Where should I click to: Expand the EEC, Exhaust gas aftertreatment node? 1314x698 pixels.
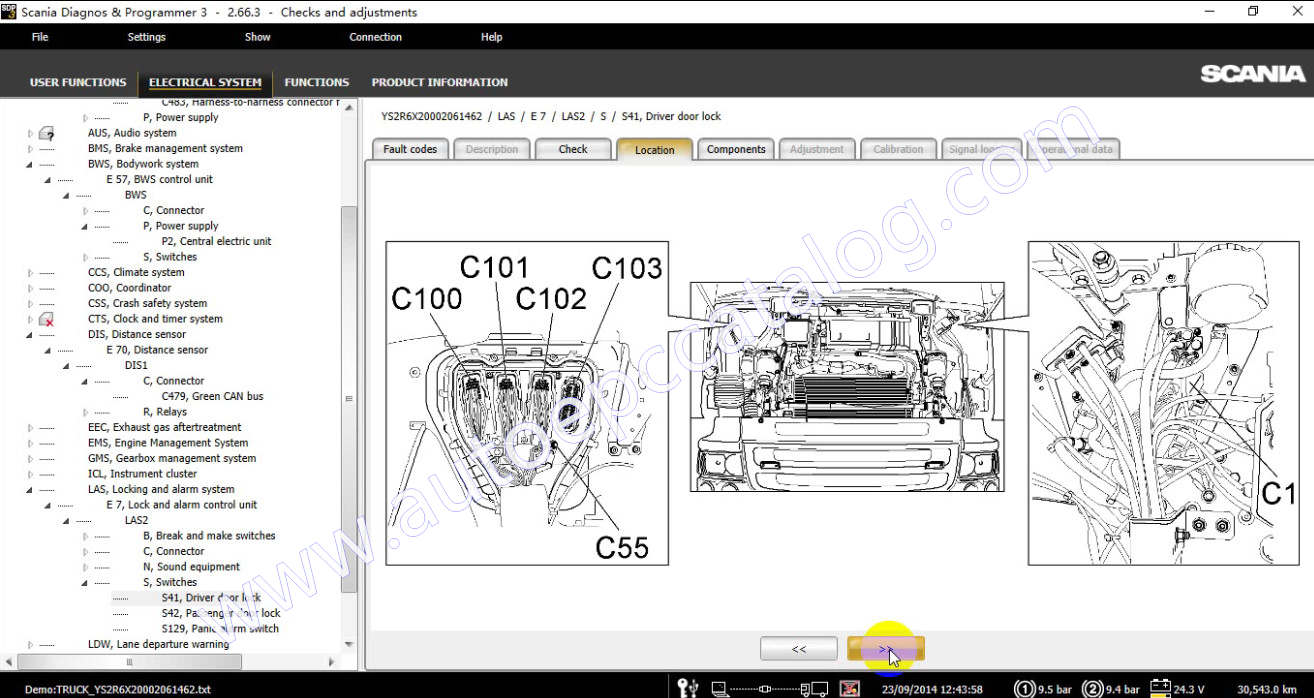(31, 428)
